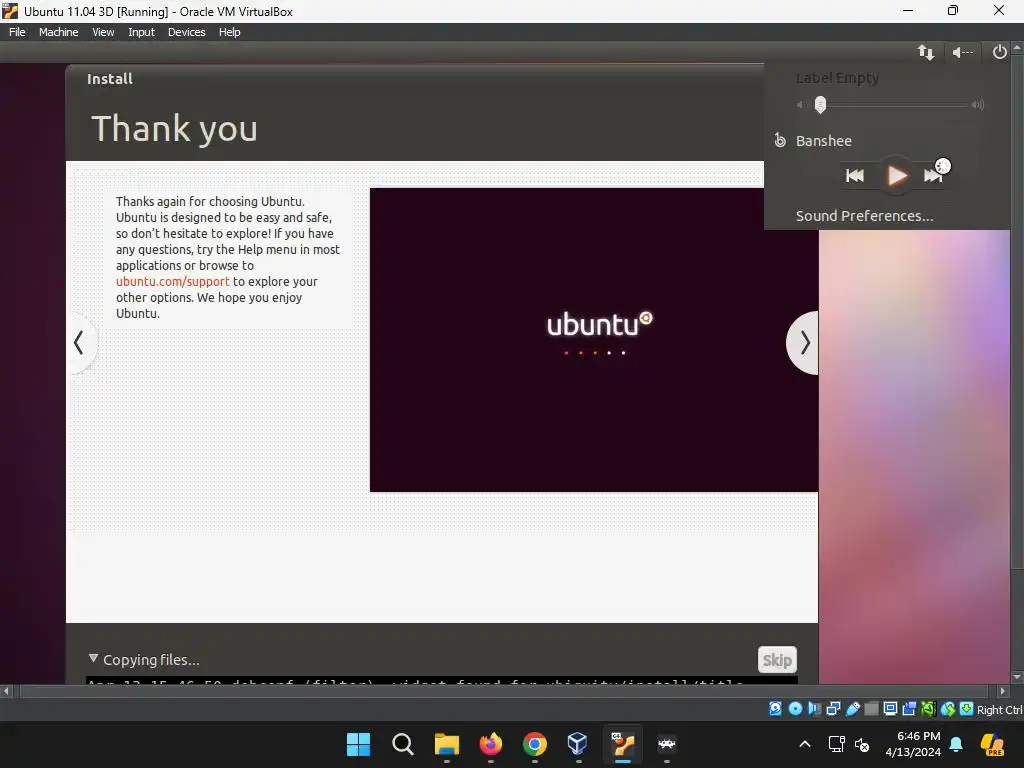Screen dimensions: 1024x768
Task: Click the network adapters status icon
Action: (833, 709)
